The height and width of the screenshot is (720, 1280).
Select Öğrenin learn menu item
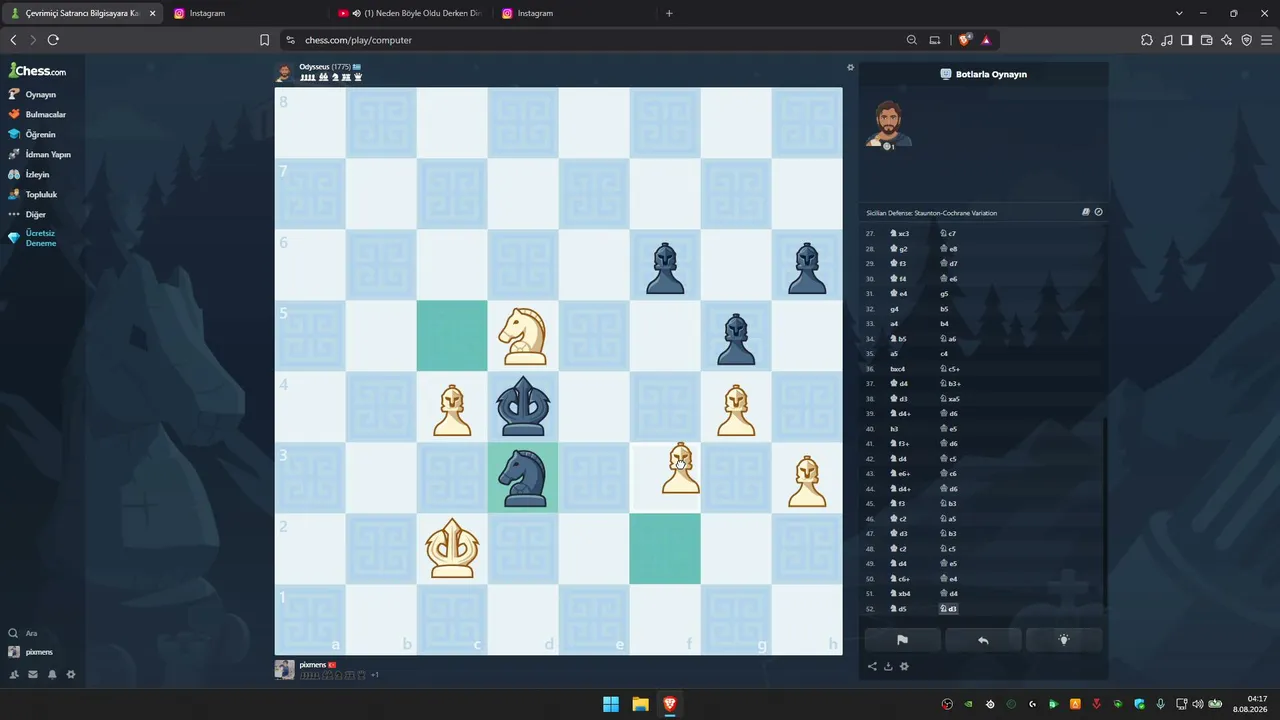click(x=32, y=134)
